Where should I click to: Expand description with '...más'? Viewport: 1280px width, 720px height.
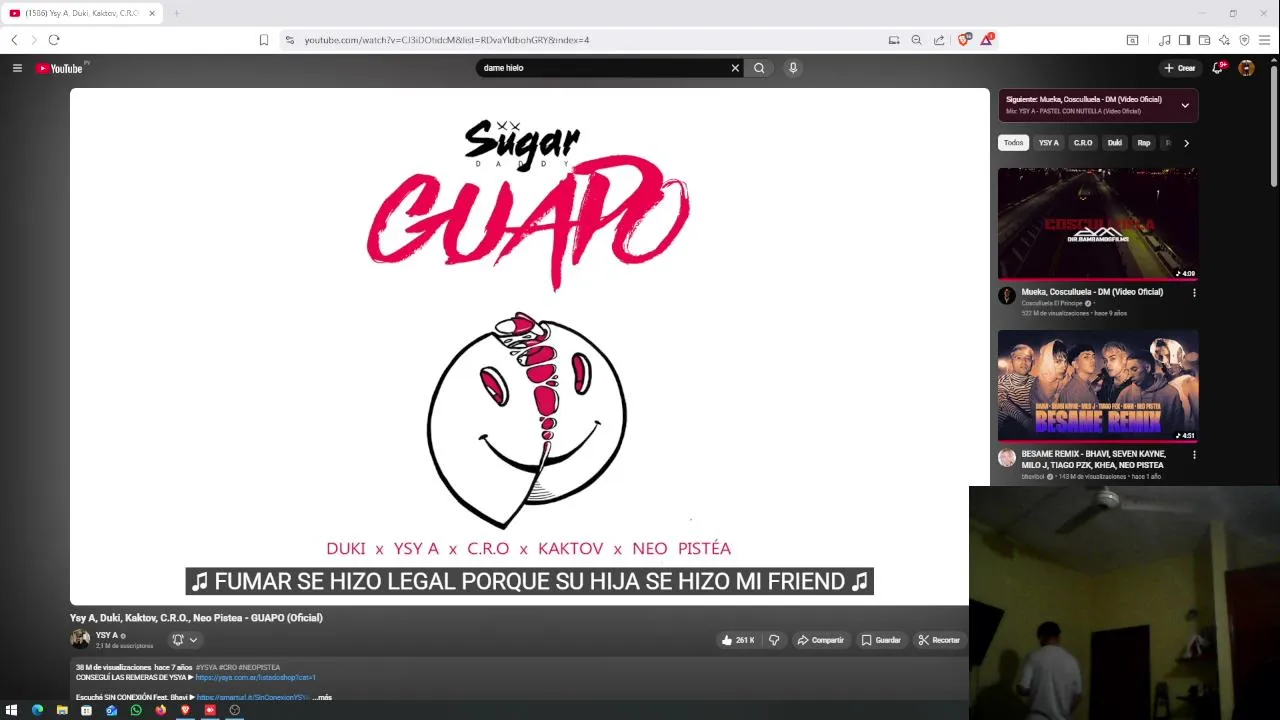click(x=322, y=697)
